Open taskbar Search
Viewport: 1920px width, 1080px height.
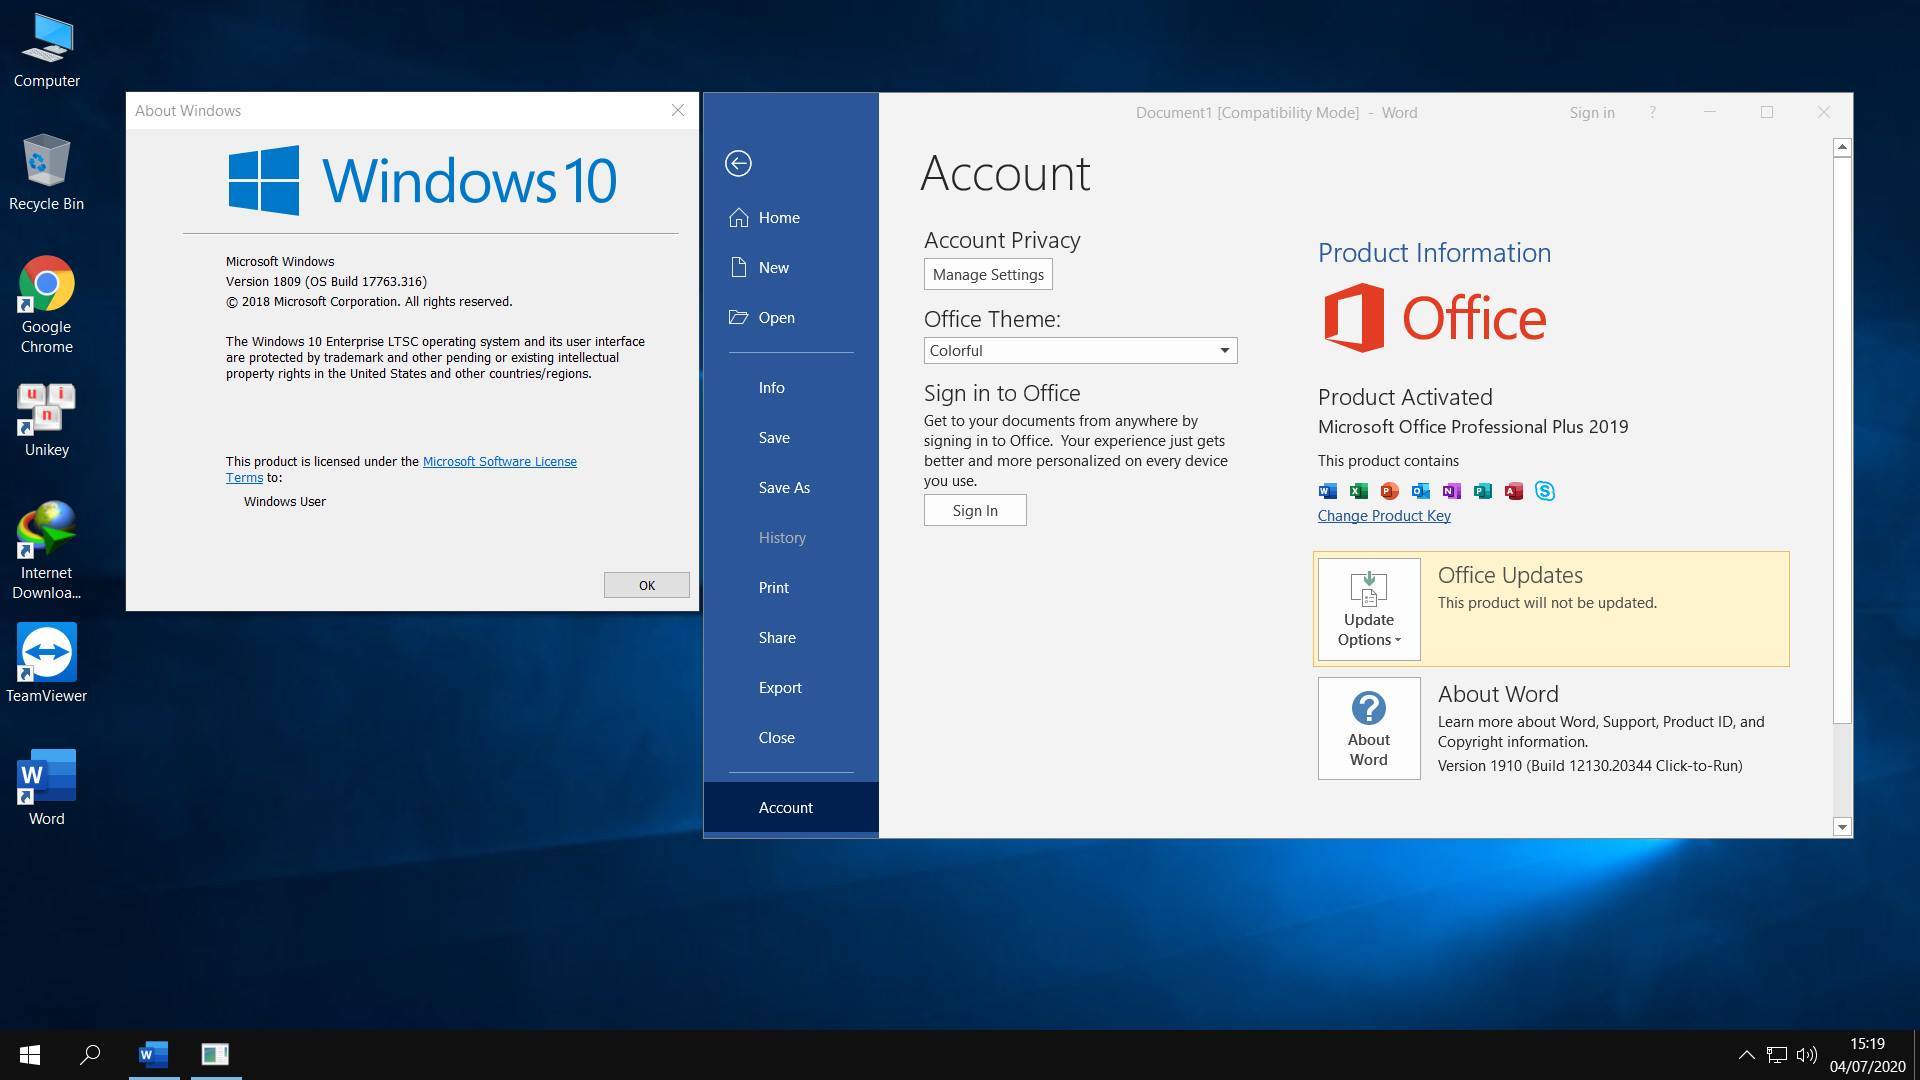(90, 1054)
